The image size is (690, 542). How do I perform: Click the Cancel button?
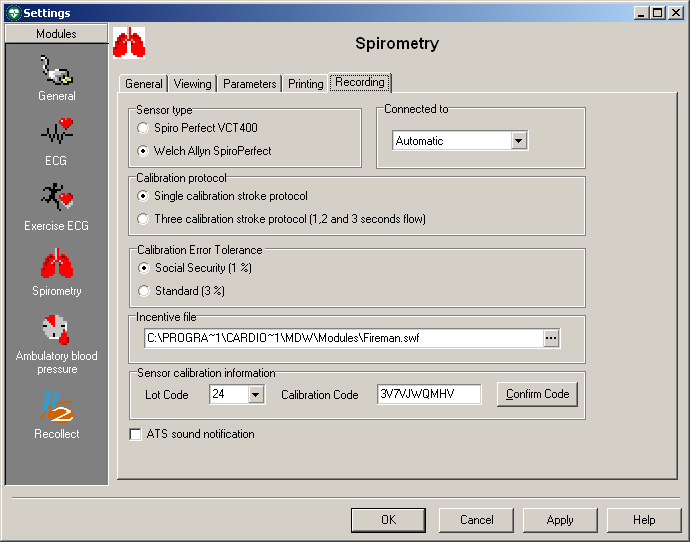pyautogui.click(x=476, y=520)
